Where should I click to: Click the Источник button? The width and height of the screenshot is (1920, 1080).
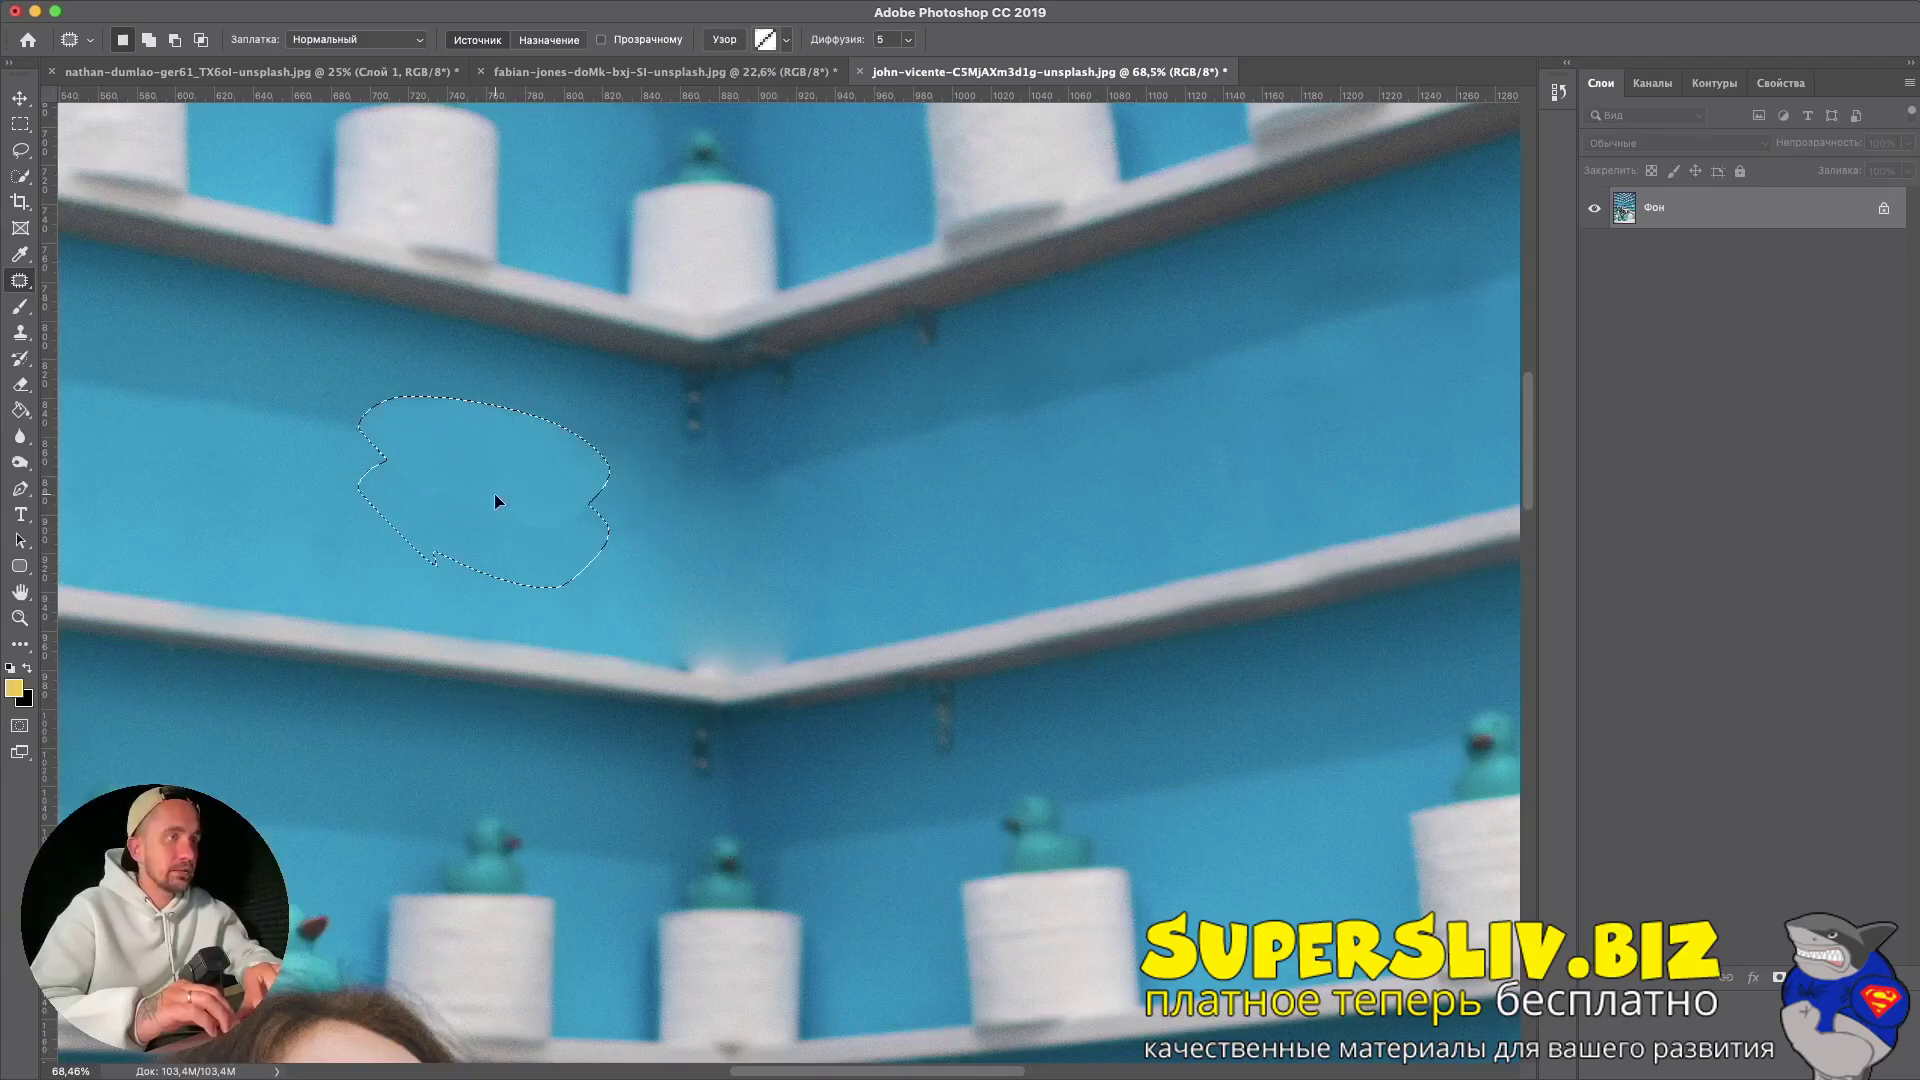(x=477, y=40)
